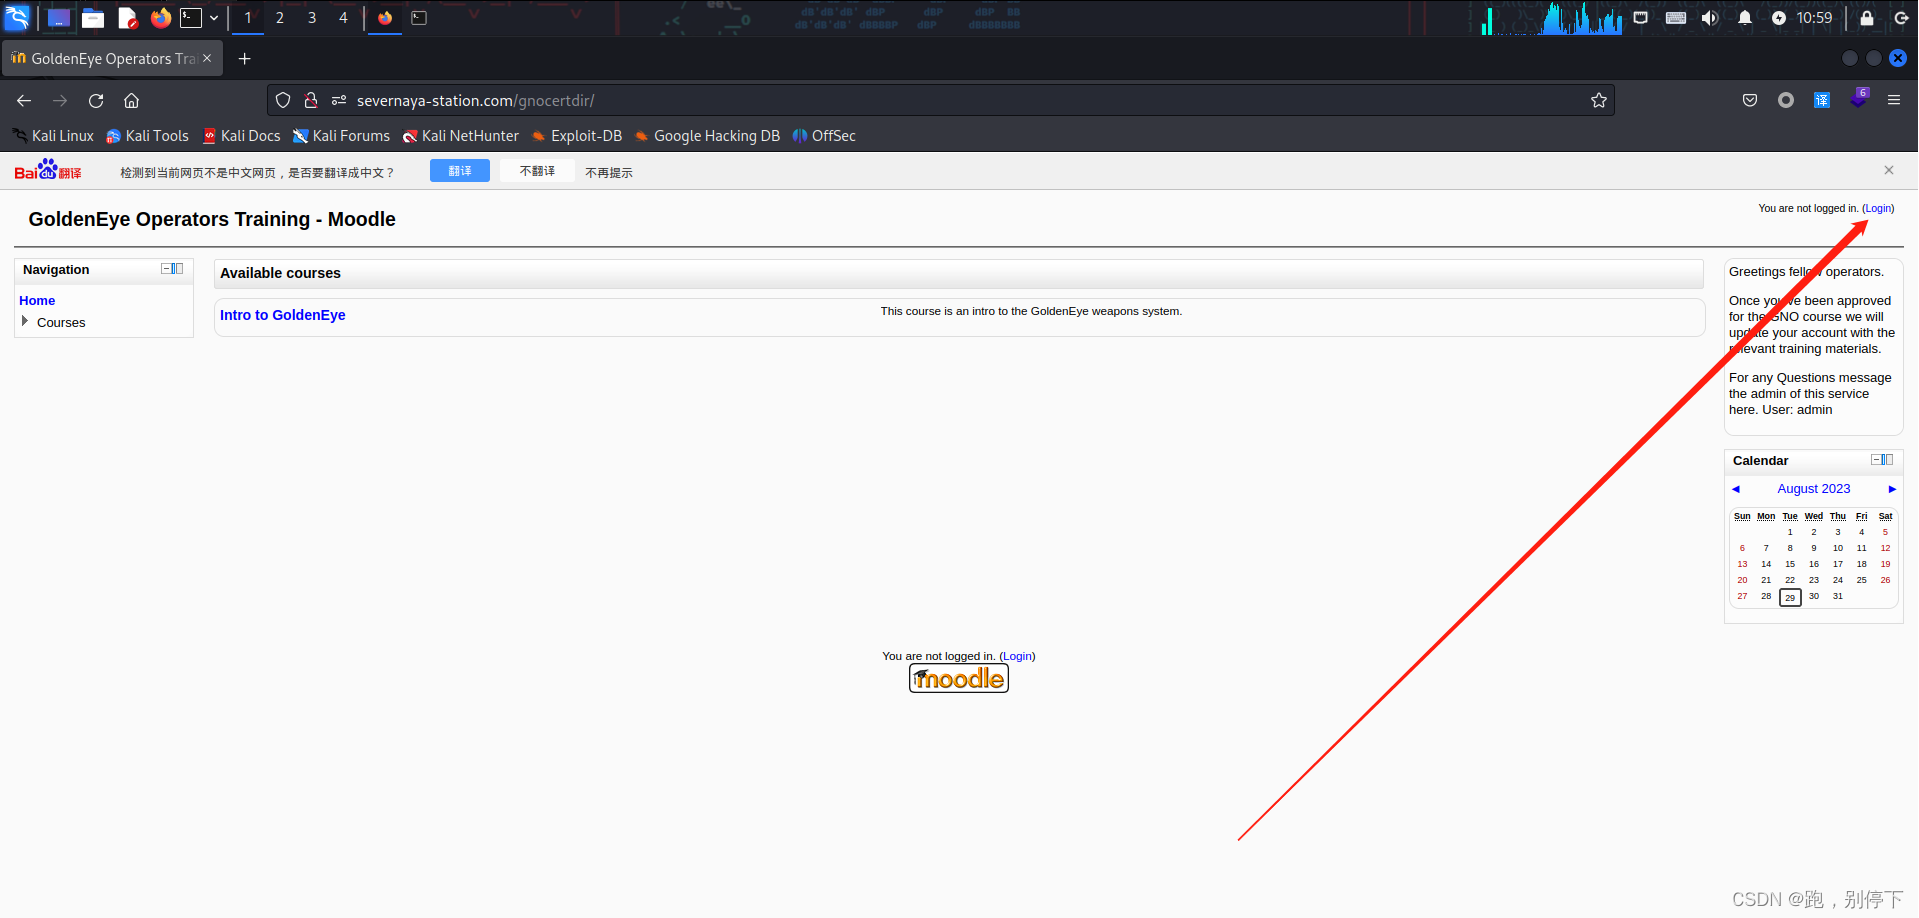Focus the Firefox window in the taskbar
The image size is (1919, 918).
(x=385, y=18)
